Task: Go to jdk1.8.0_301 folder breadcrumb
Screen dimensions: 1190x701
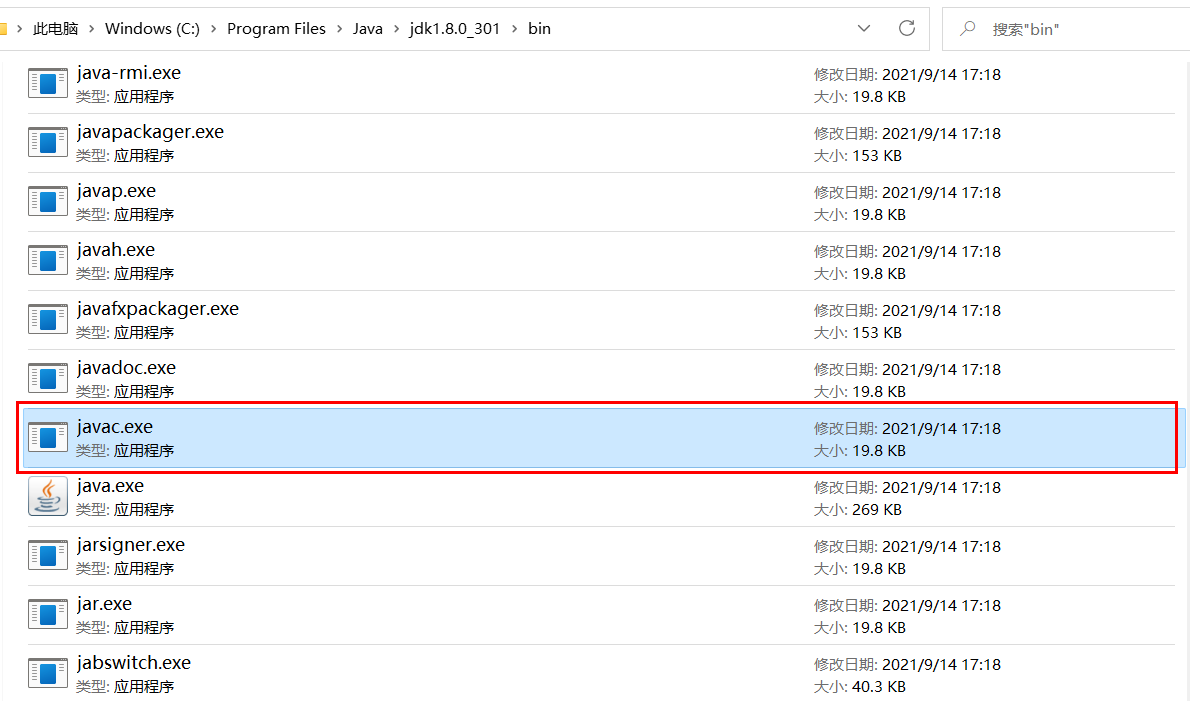Action: [x=455, y=29]
